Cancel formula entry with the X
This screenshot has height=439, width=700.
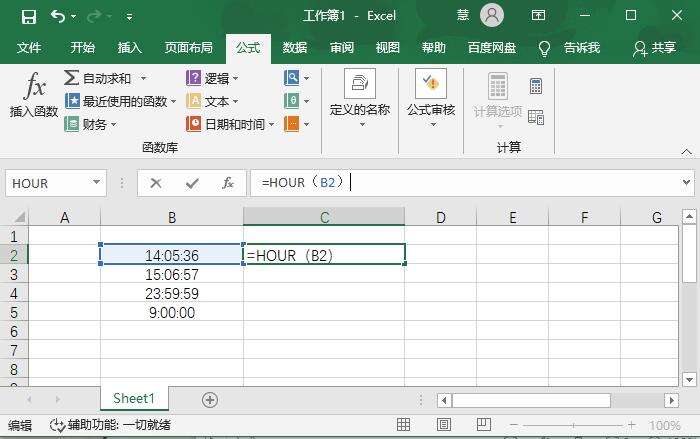156,183
